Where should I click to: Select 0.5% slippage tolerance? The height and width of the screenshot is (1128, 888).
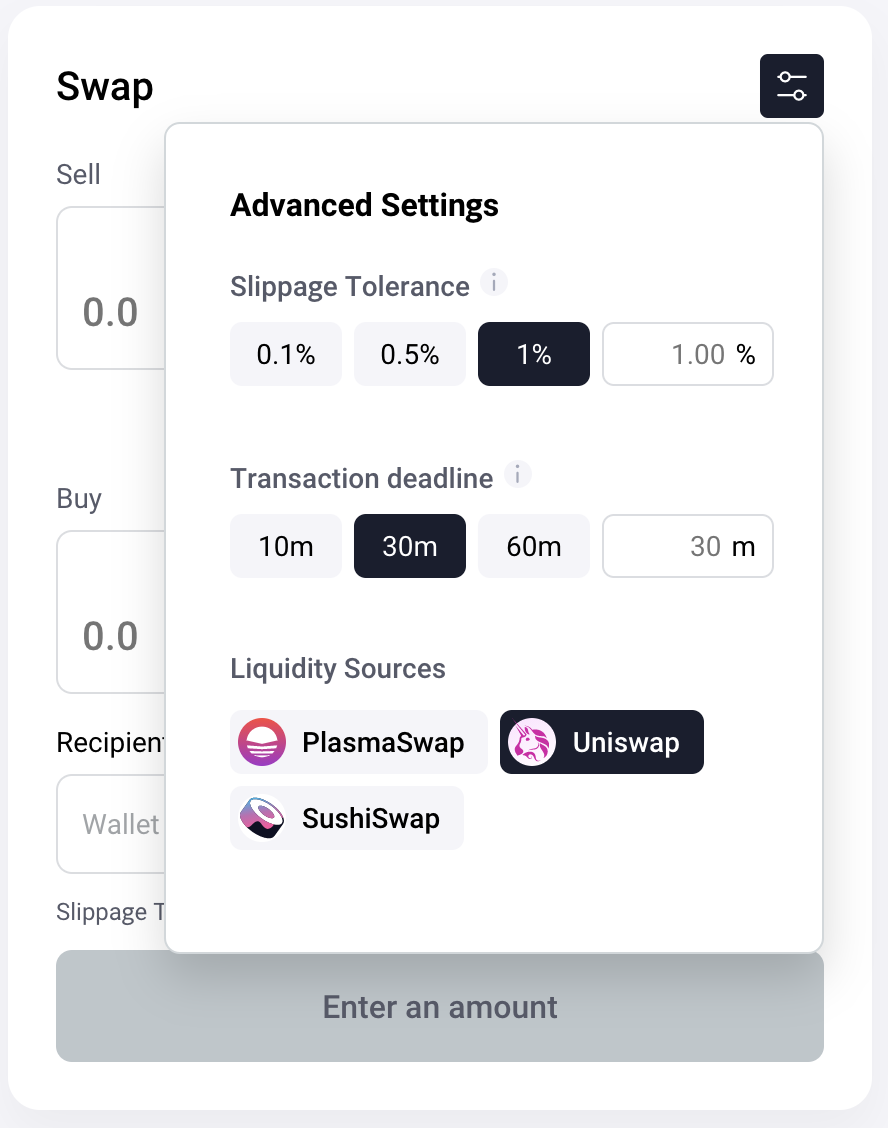tap(410, 354)
